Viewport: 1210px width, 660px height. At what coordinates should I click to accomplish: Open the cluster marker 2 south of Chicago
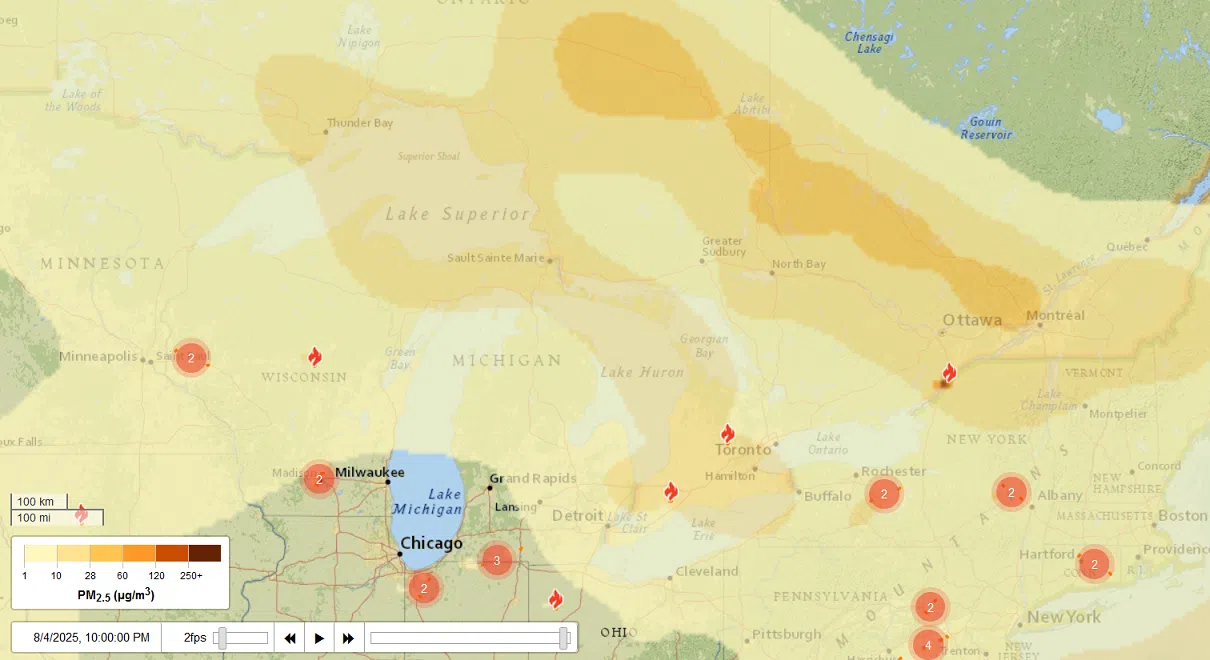point(424,587)
